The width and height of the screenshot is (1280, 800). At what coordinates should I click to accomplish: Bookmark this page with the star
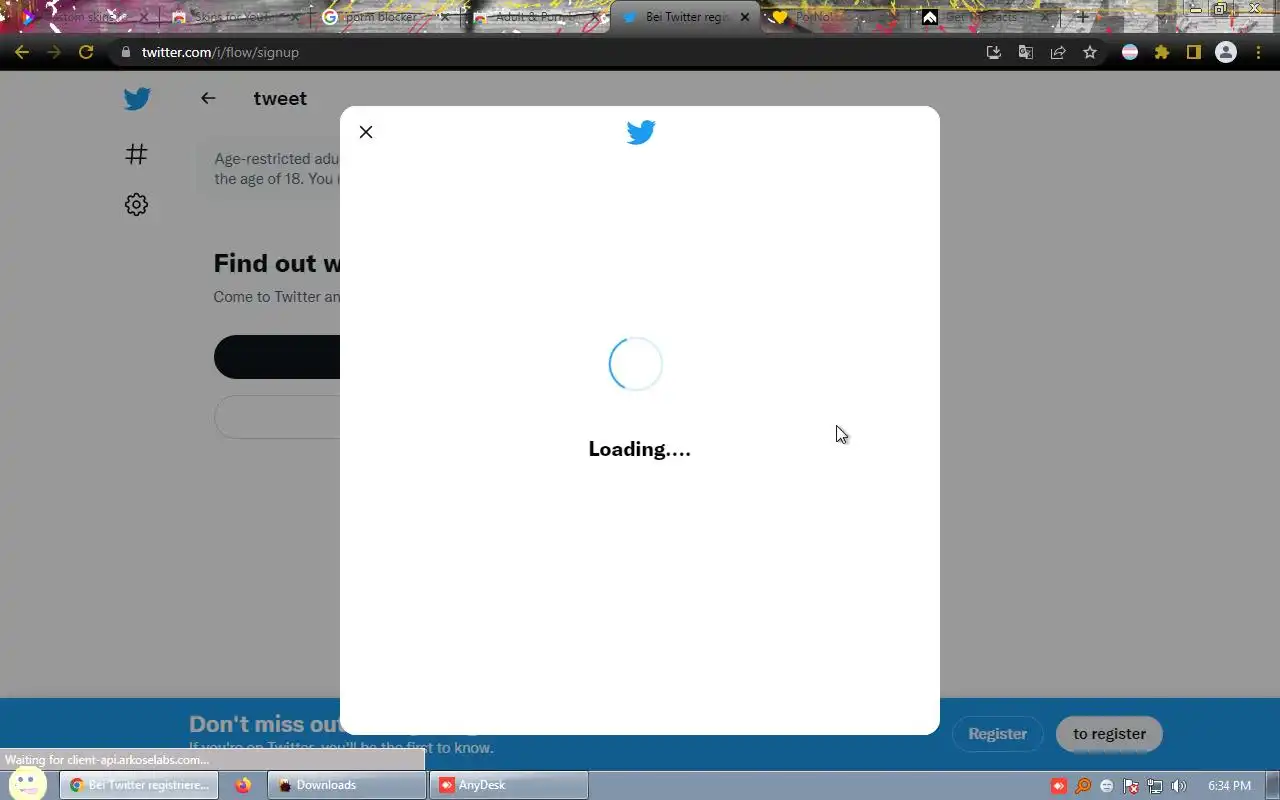[x=1090, y=52]
